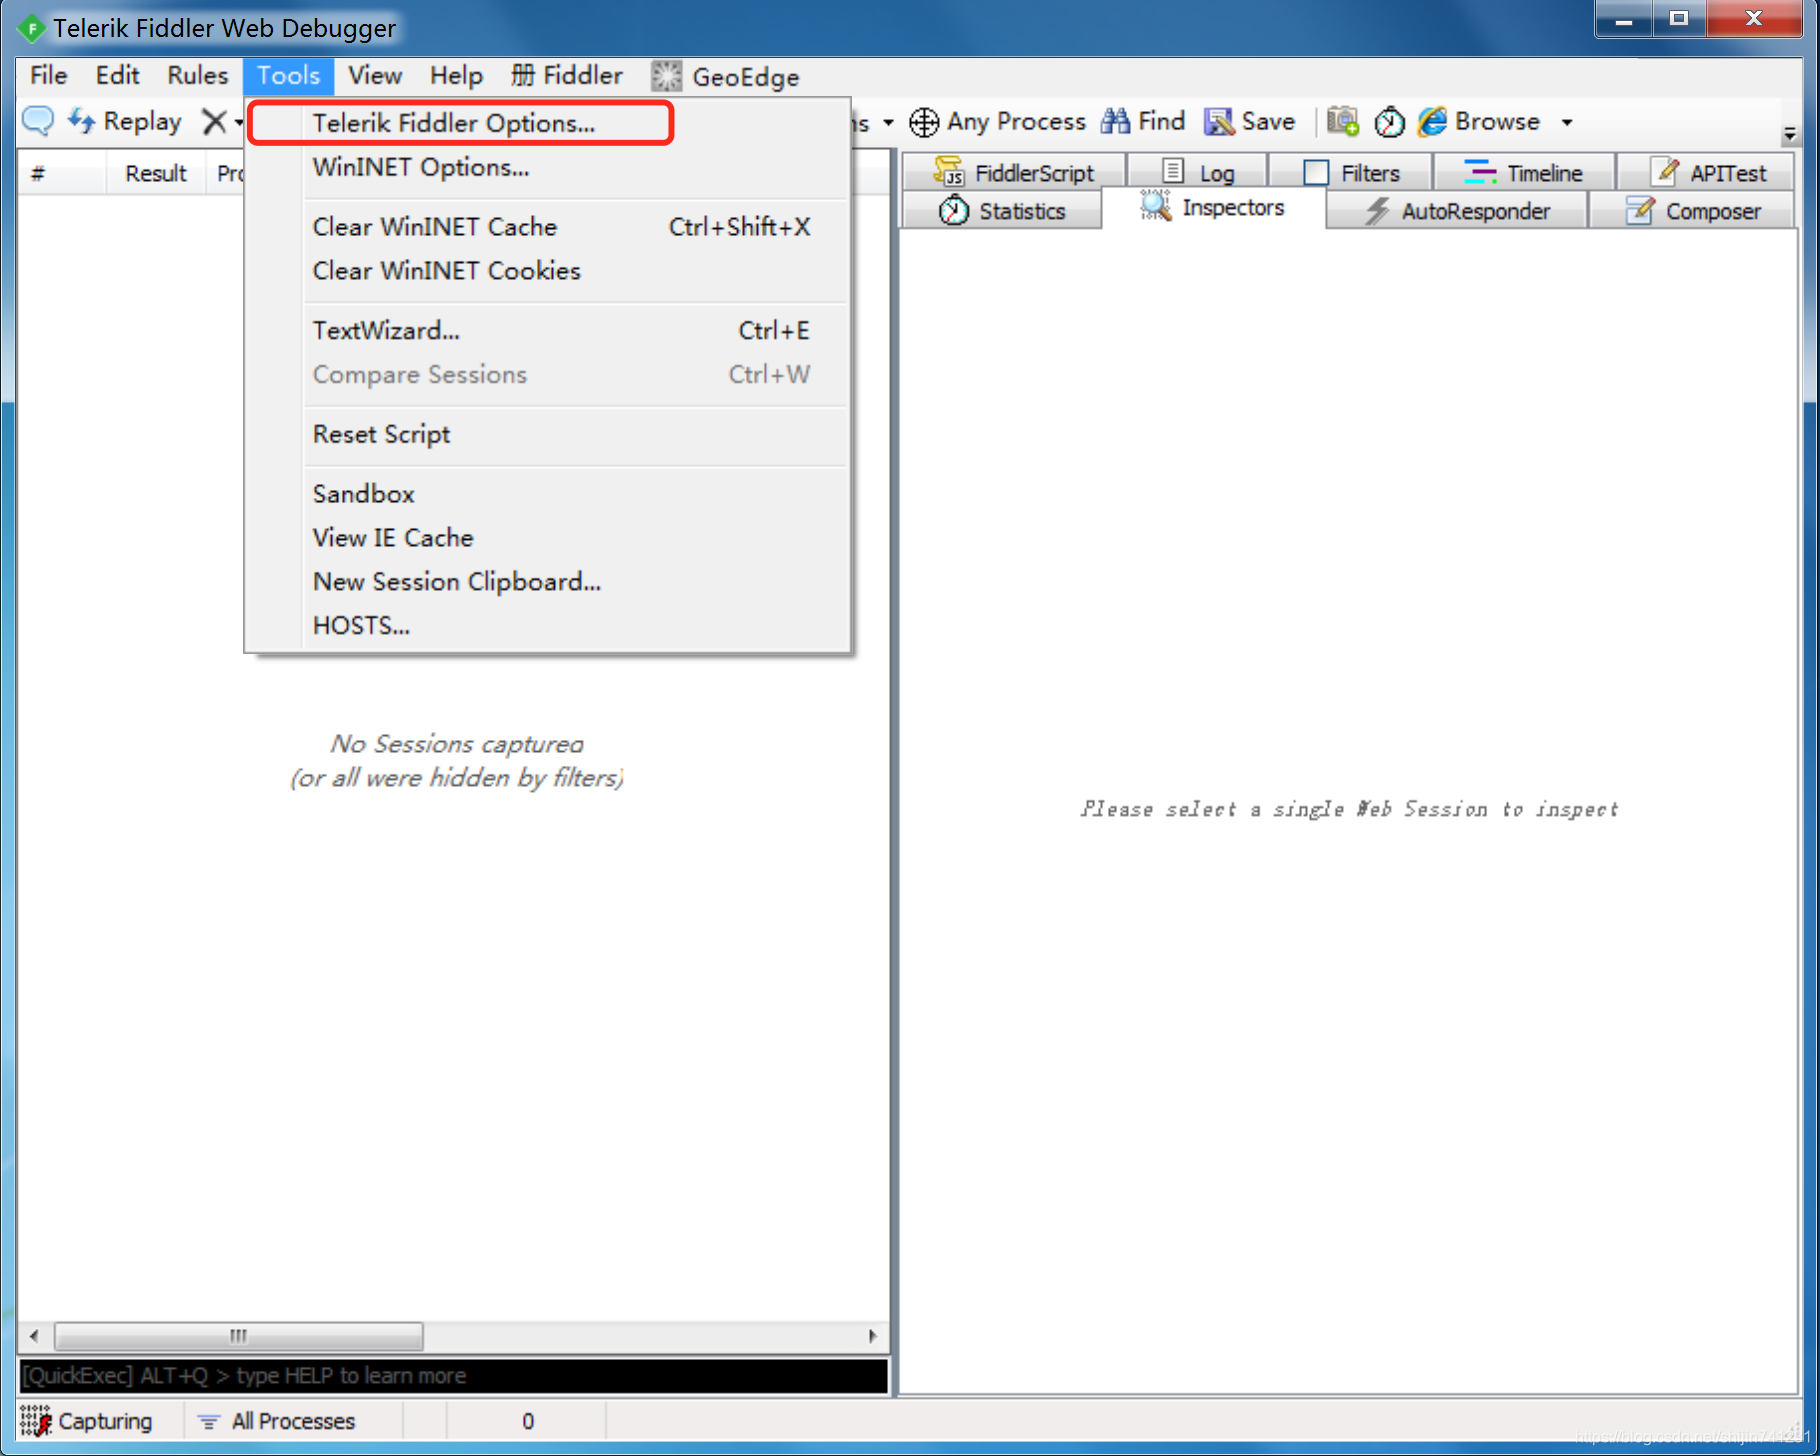Screen dimensions: 1820x1456
Task: Select the Inspectors tab
Action: click(x=1213, y=208)
